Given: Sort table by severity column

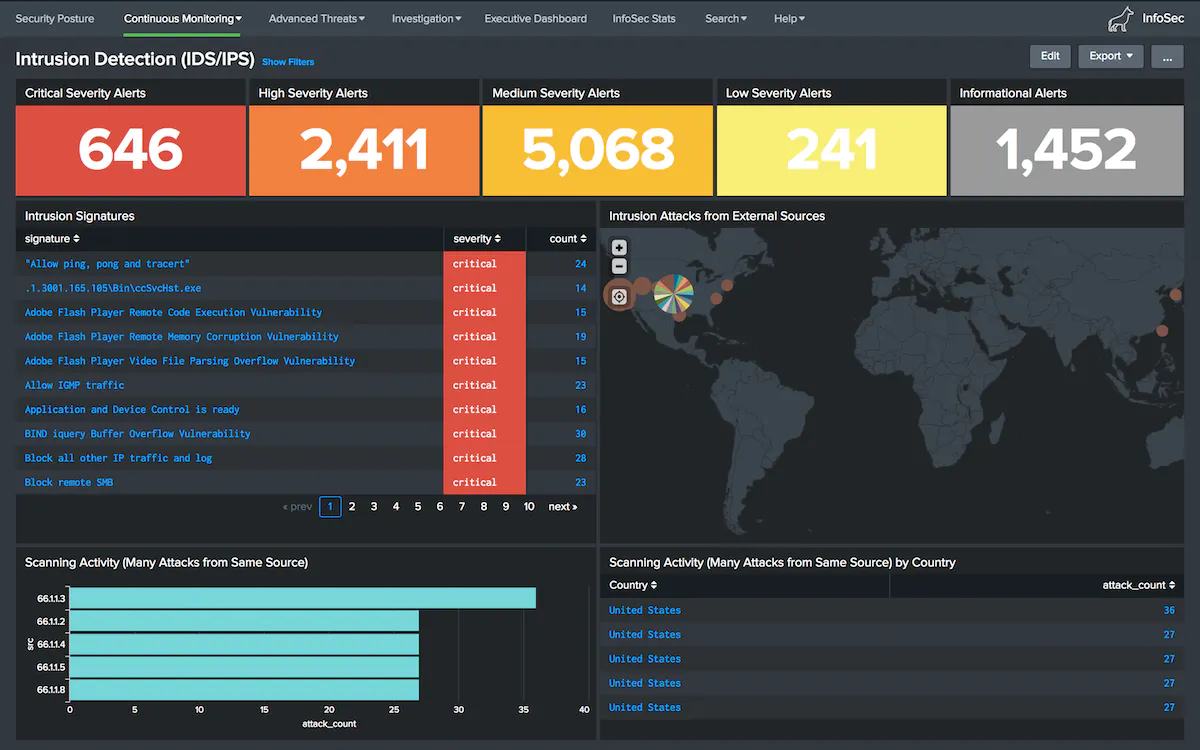Looking at the screenshot, I should pyautogui.click(x=476, y=239).
